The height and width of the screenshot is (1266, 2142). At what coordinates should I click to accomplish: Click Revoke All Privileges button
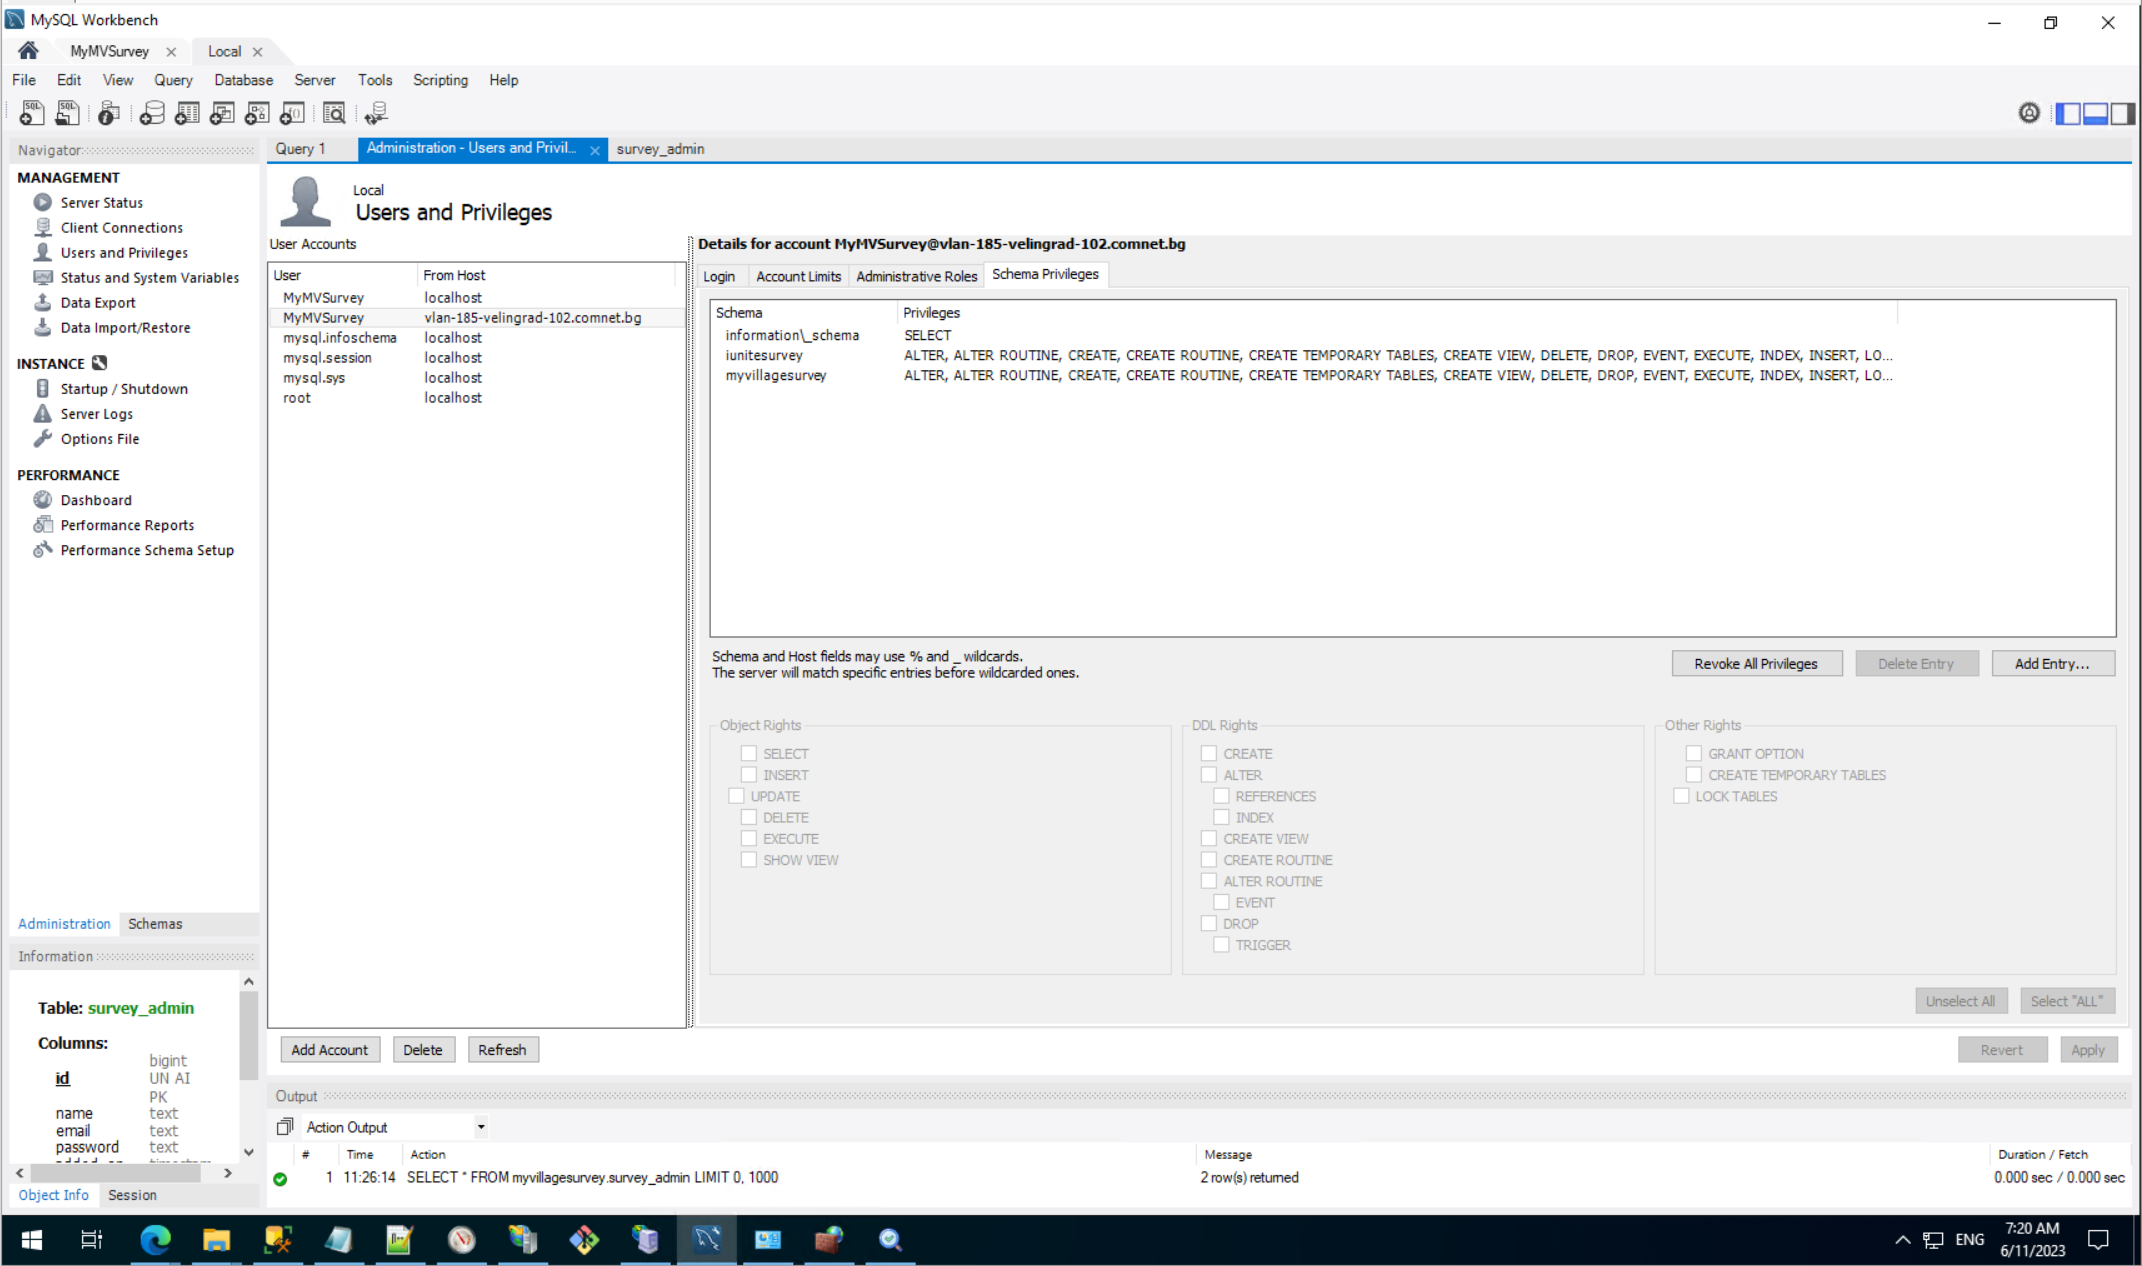(x=1755, y=664)
